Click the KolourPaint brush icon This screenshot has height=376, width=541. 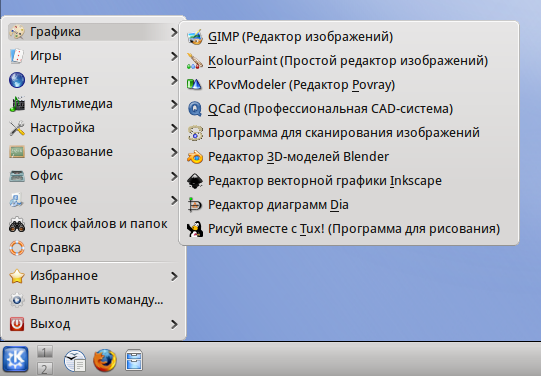point(195,61)
